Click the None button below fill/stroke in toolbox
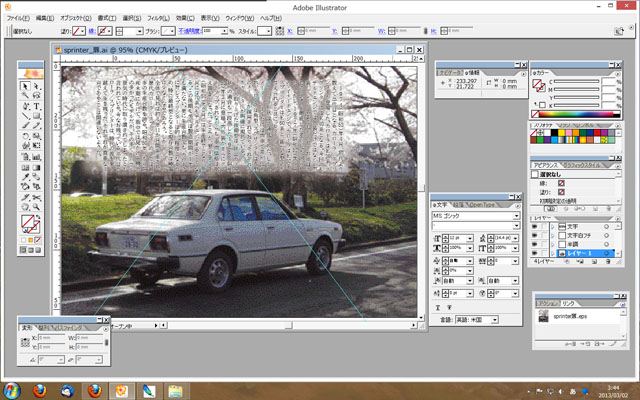 (x=38, y=240)
